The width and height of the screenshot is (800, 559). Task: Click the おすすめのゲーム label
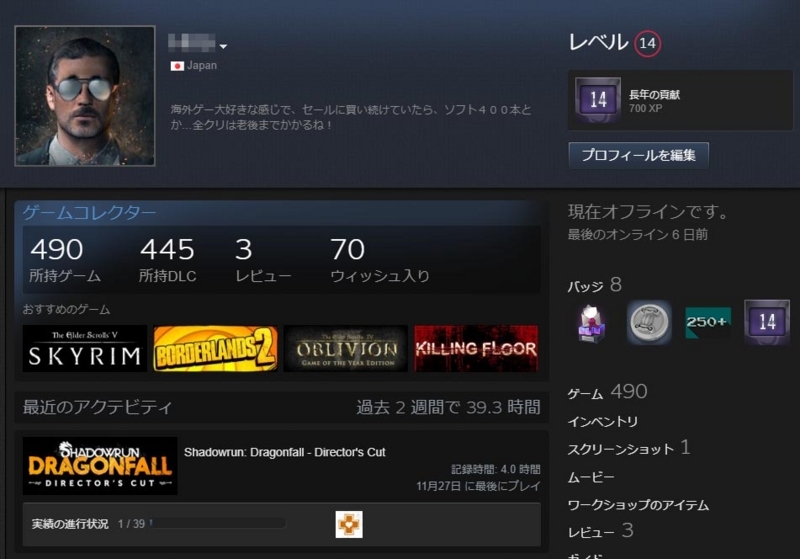pos(66,309)
